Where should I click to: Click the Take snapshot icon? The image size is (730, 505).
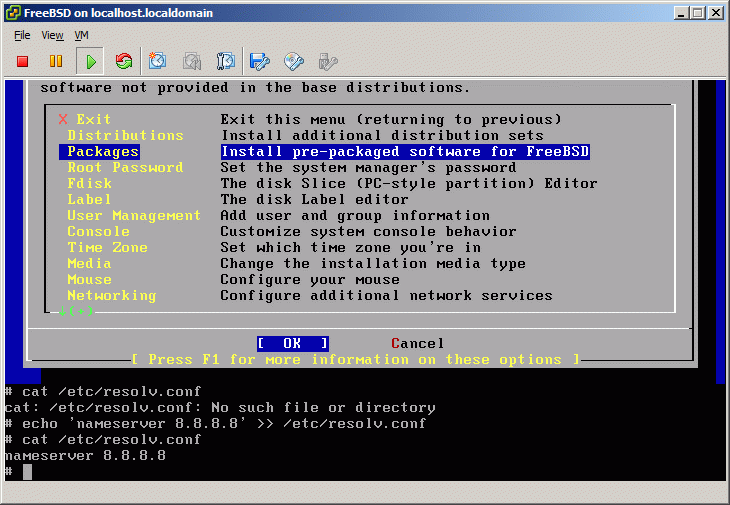click(157, 61)
